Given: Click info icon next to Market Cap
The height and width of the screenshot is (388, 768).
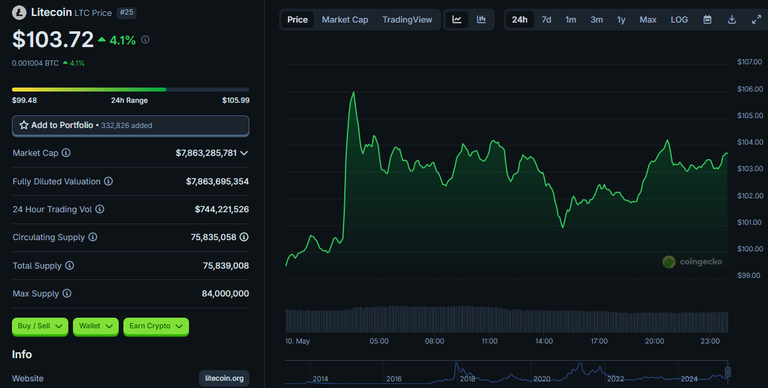Looking at the screenshot, I should (x=66, y=153).
